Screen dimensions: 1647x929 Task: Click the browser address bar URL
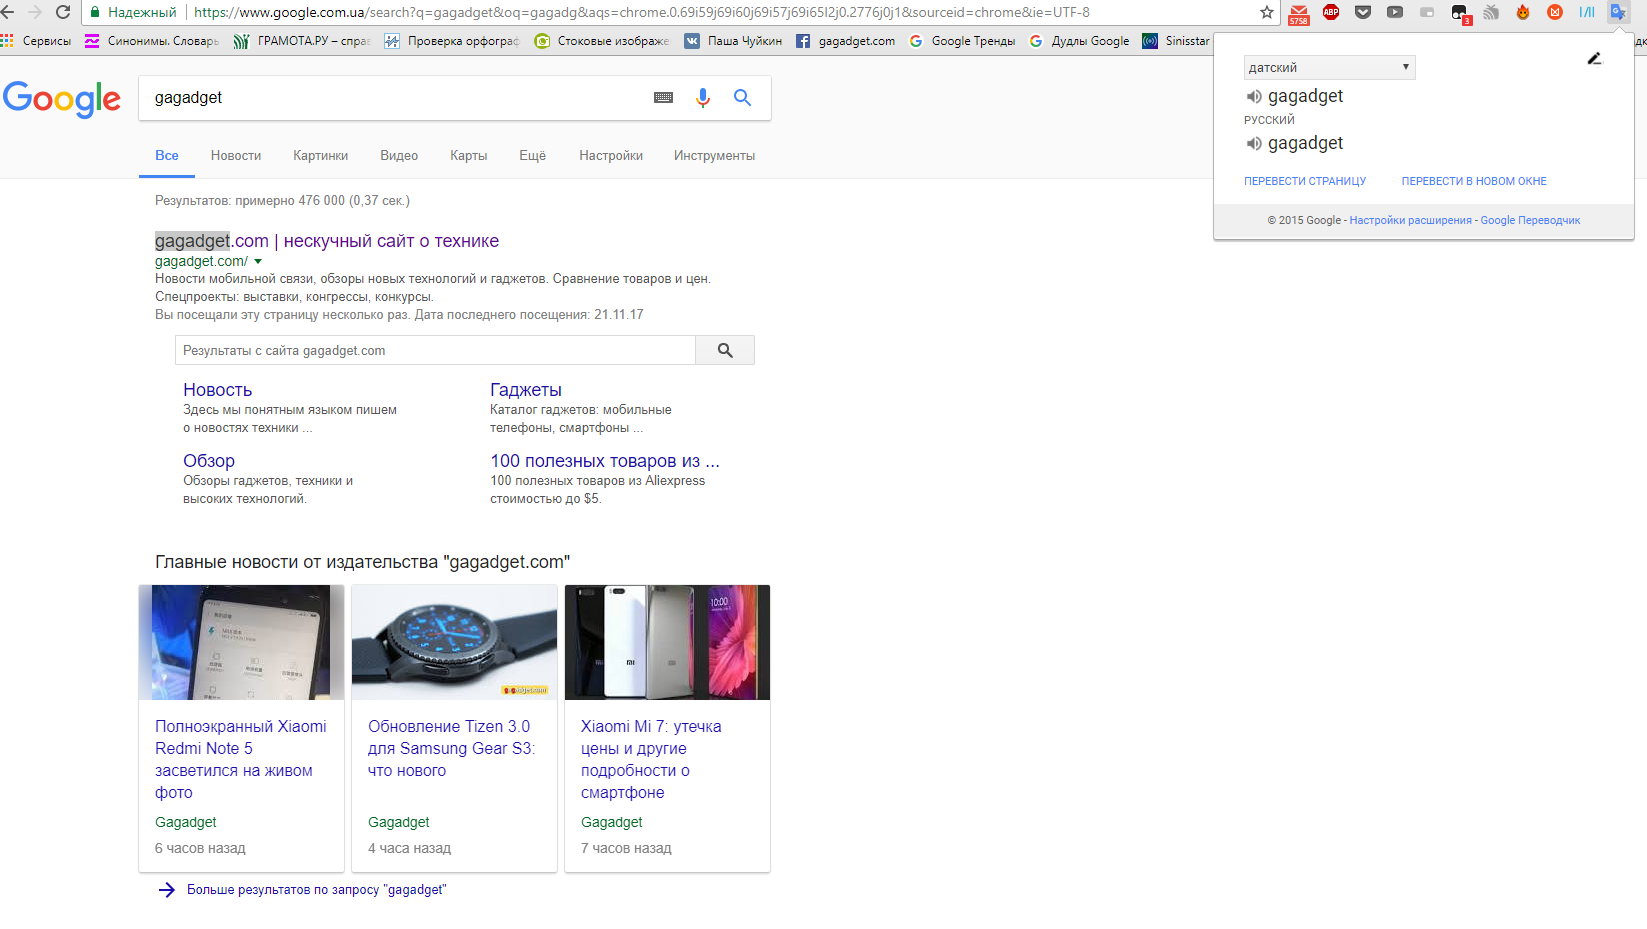(642, 12)
